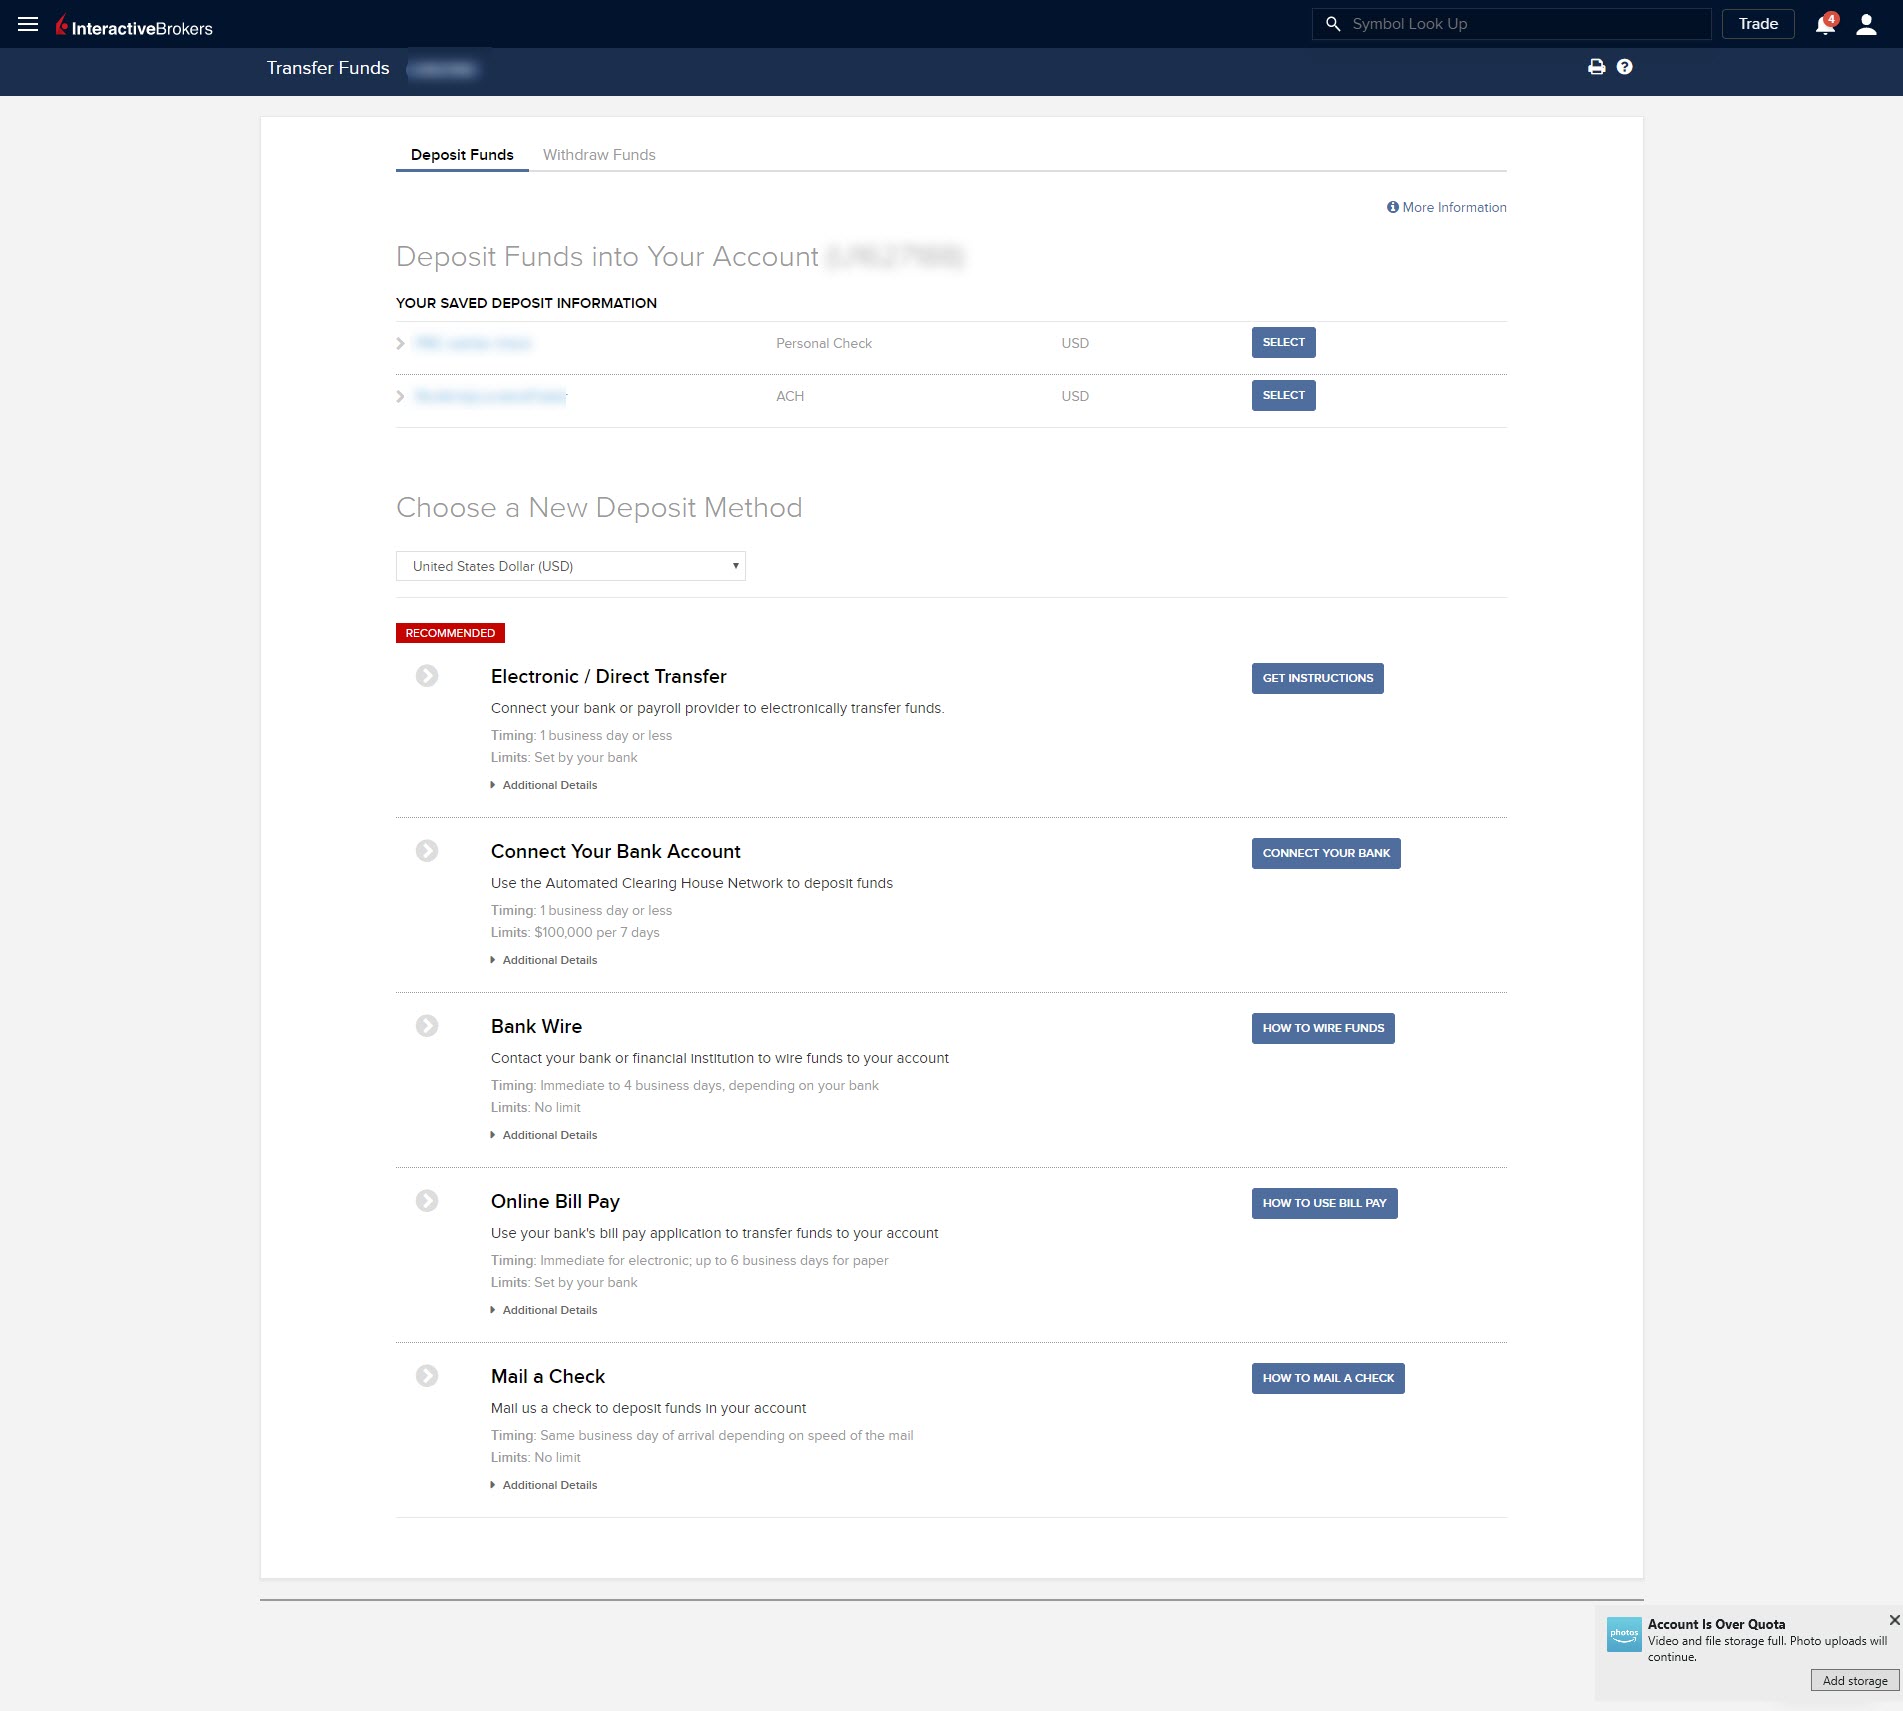Viewport: 1903px width, 1711px height.
Task: Open the United States Dollar currency dropdown
Action: [571, 566]
